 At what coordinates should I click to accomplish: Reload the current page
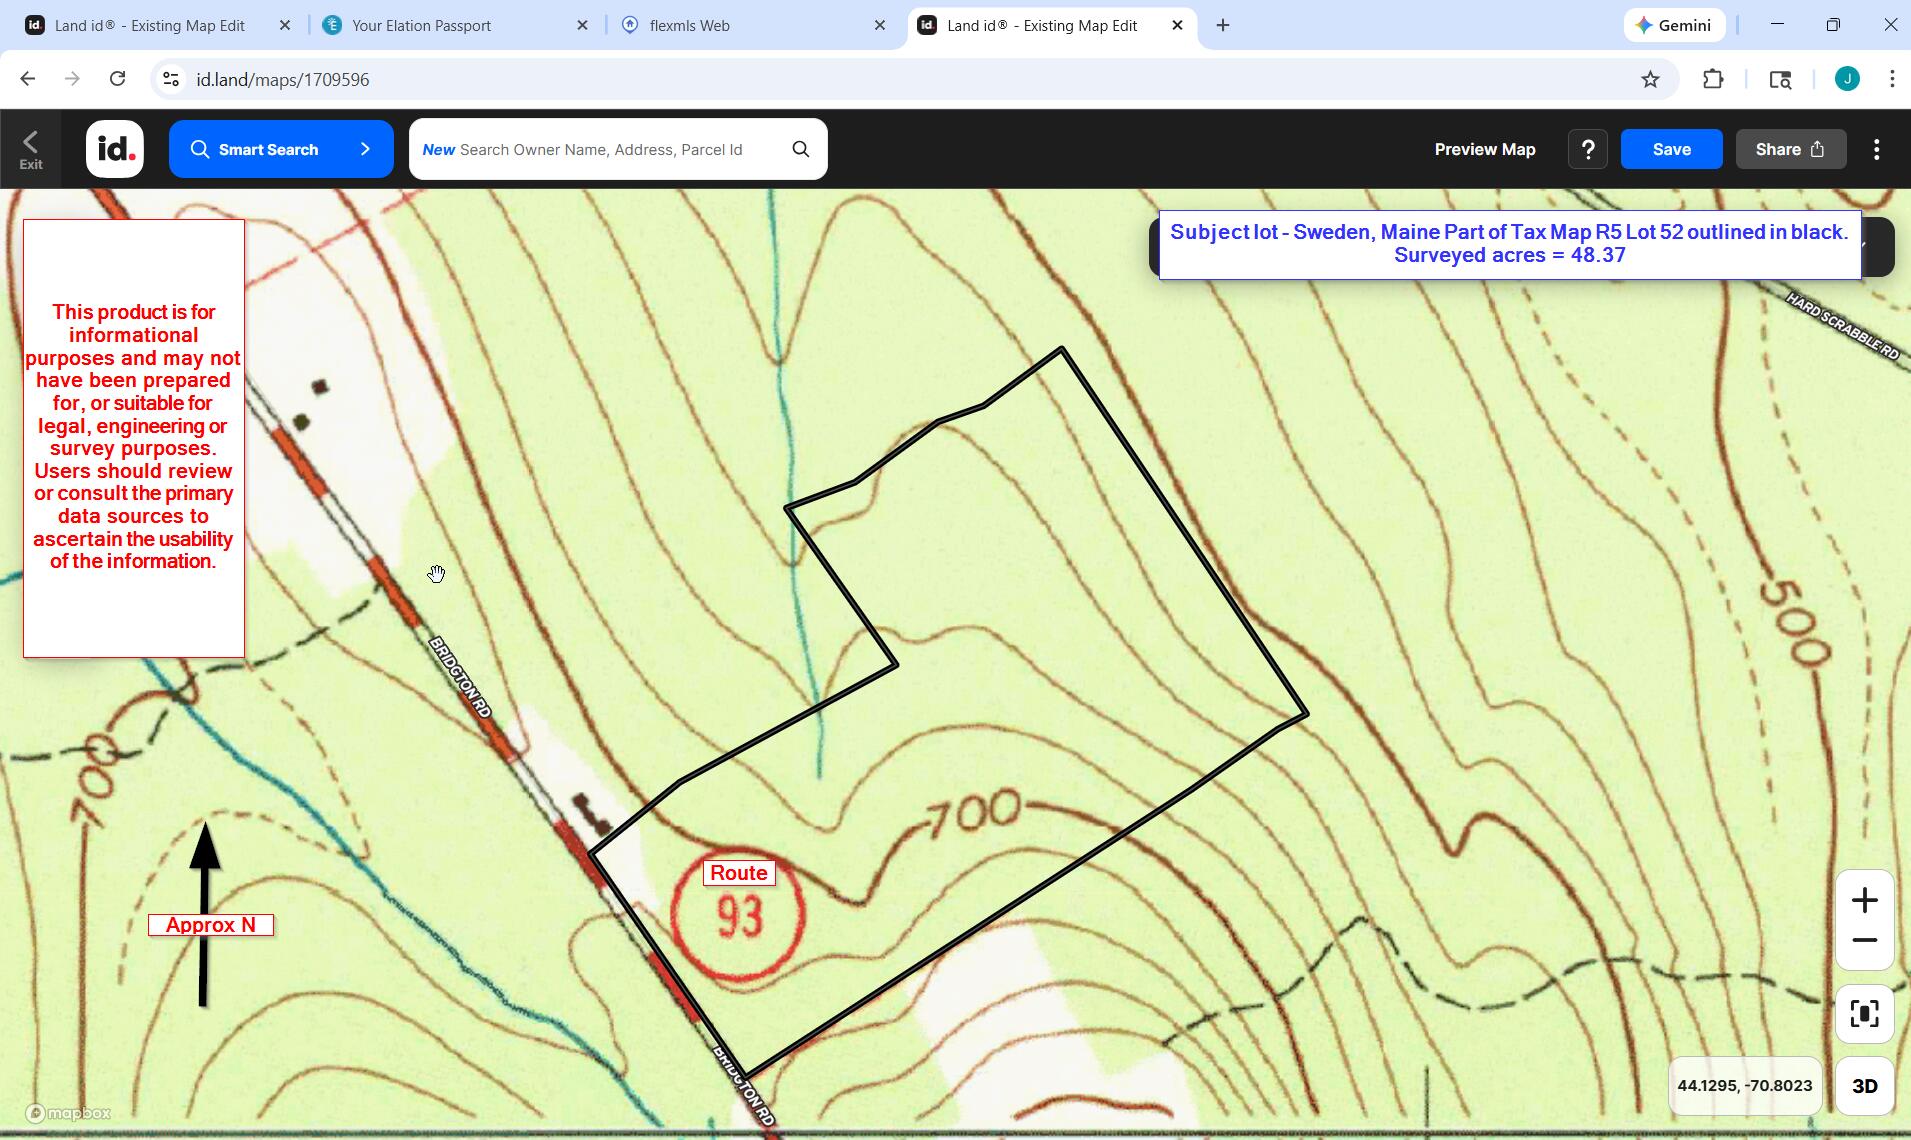[x=118, y=78]
